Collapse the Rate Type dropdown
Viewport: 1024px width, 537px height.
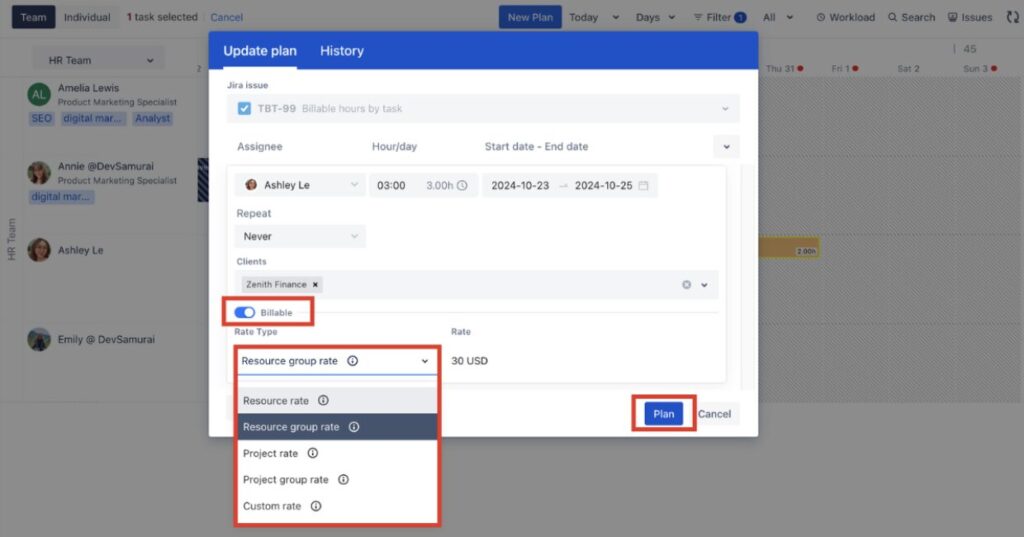424,361
